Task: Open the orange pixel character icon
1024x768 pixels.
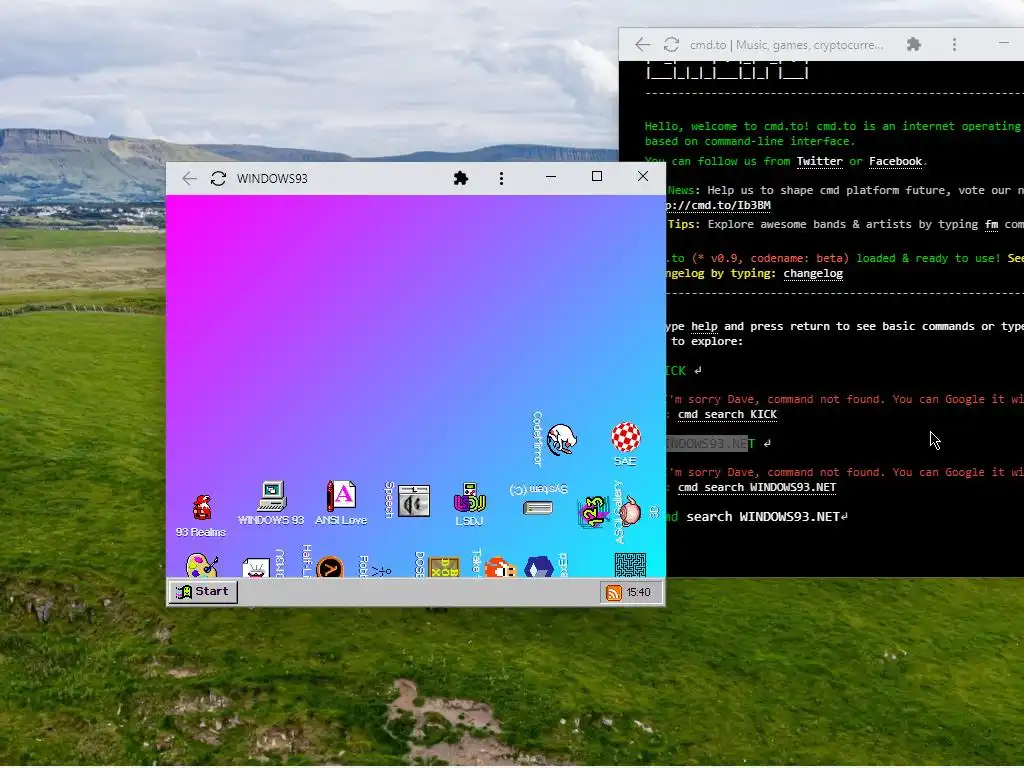Action: 500,567
